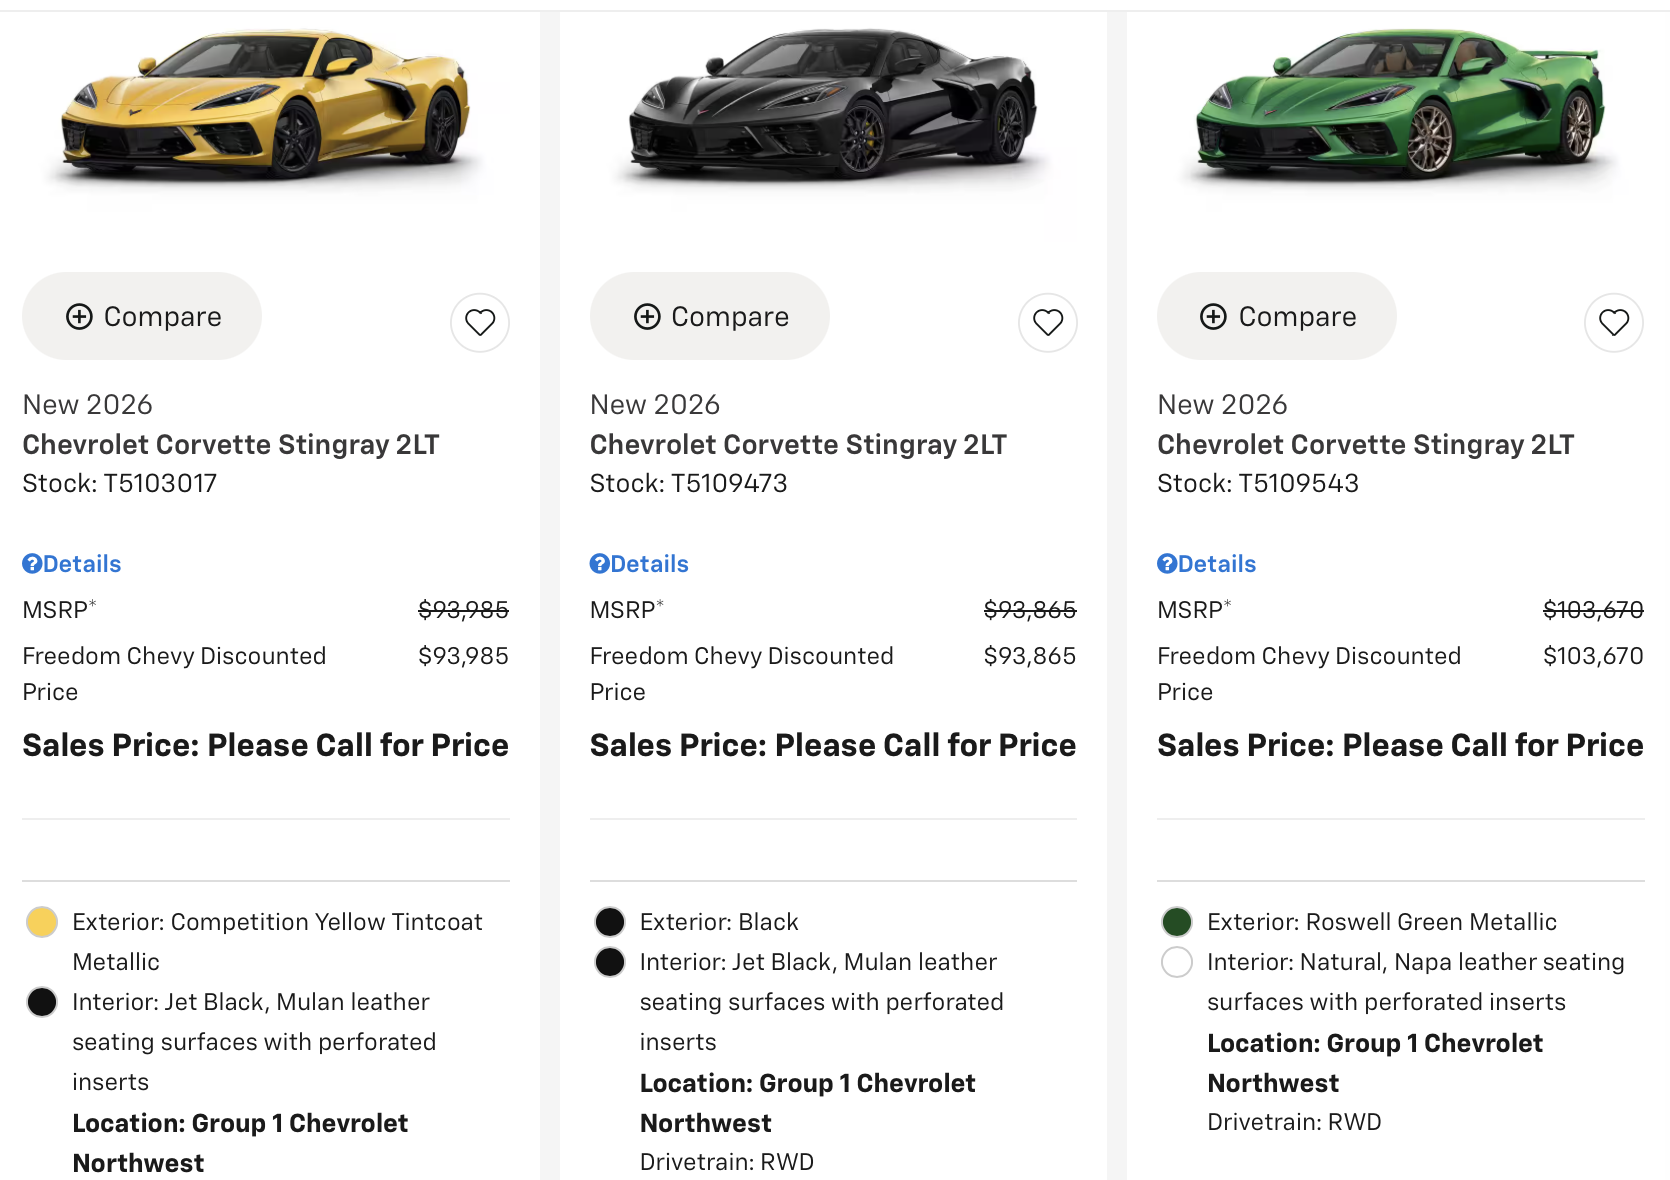Favorite the yellow Corvette with heart icon
1670x1180 pixels.
click(x=480, y=322)
